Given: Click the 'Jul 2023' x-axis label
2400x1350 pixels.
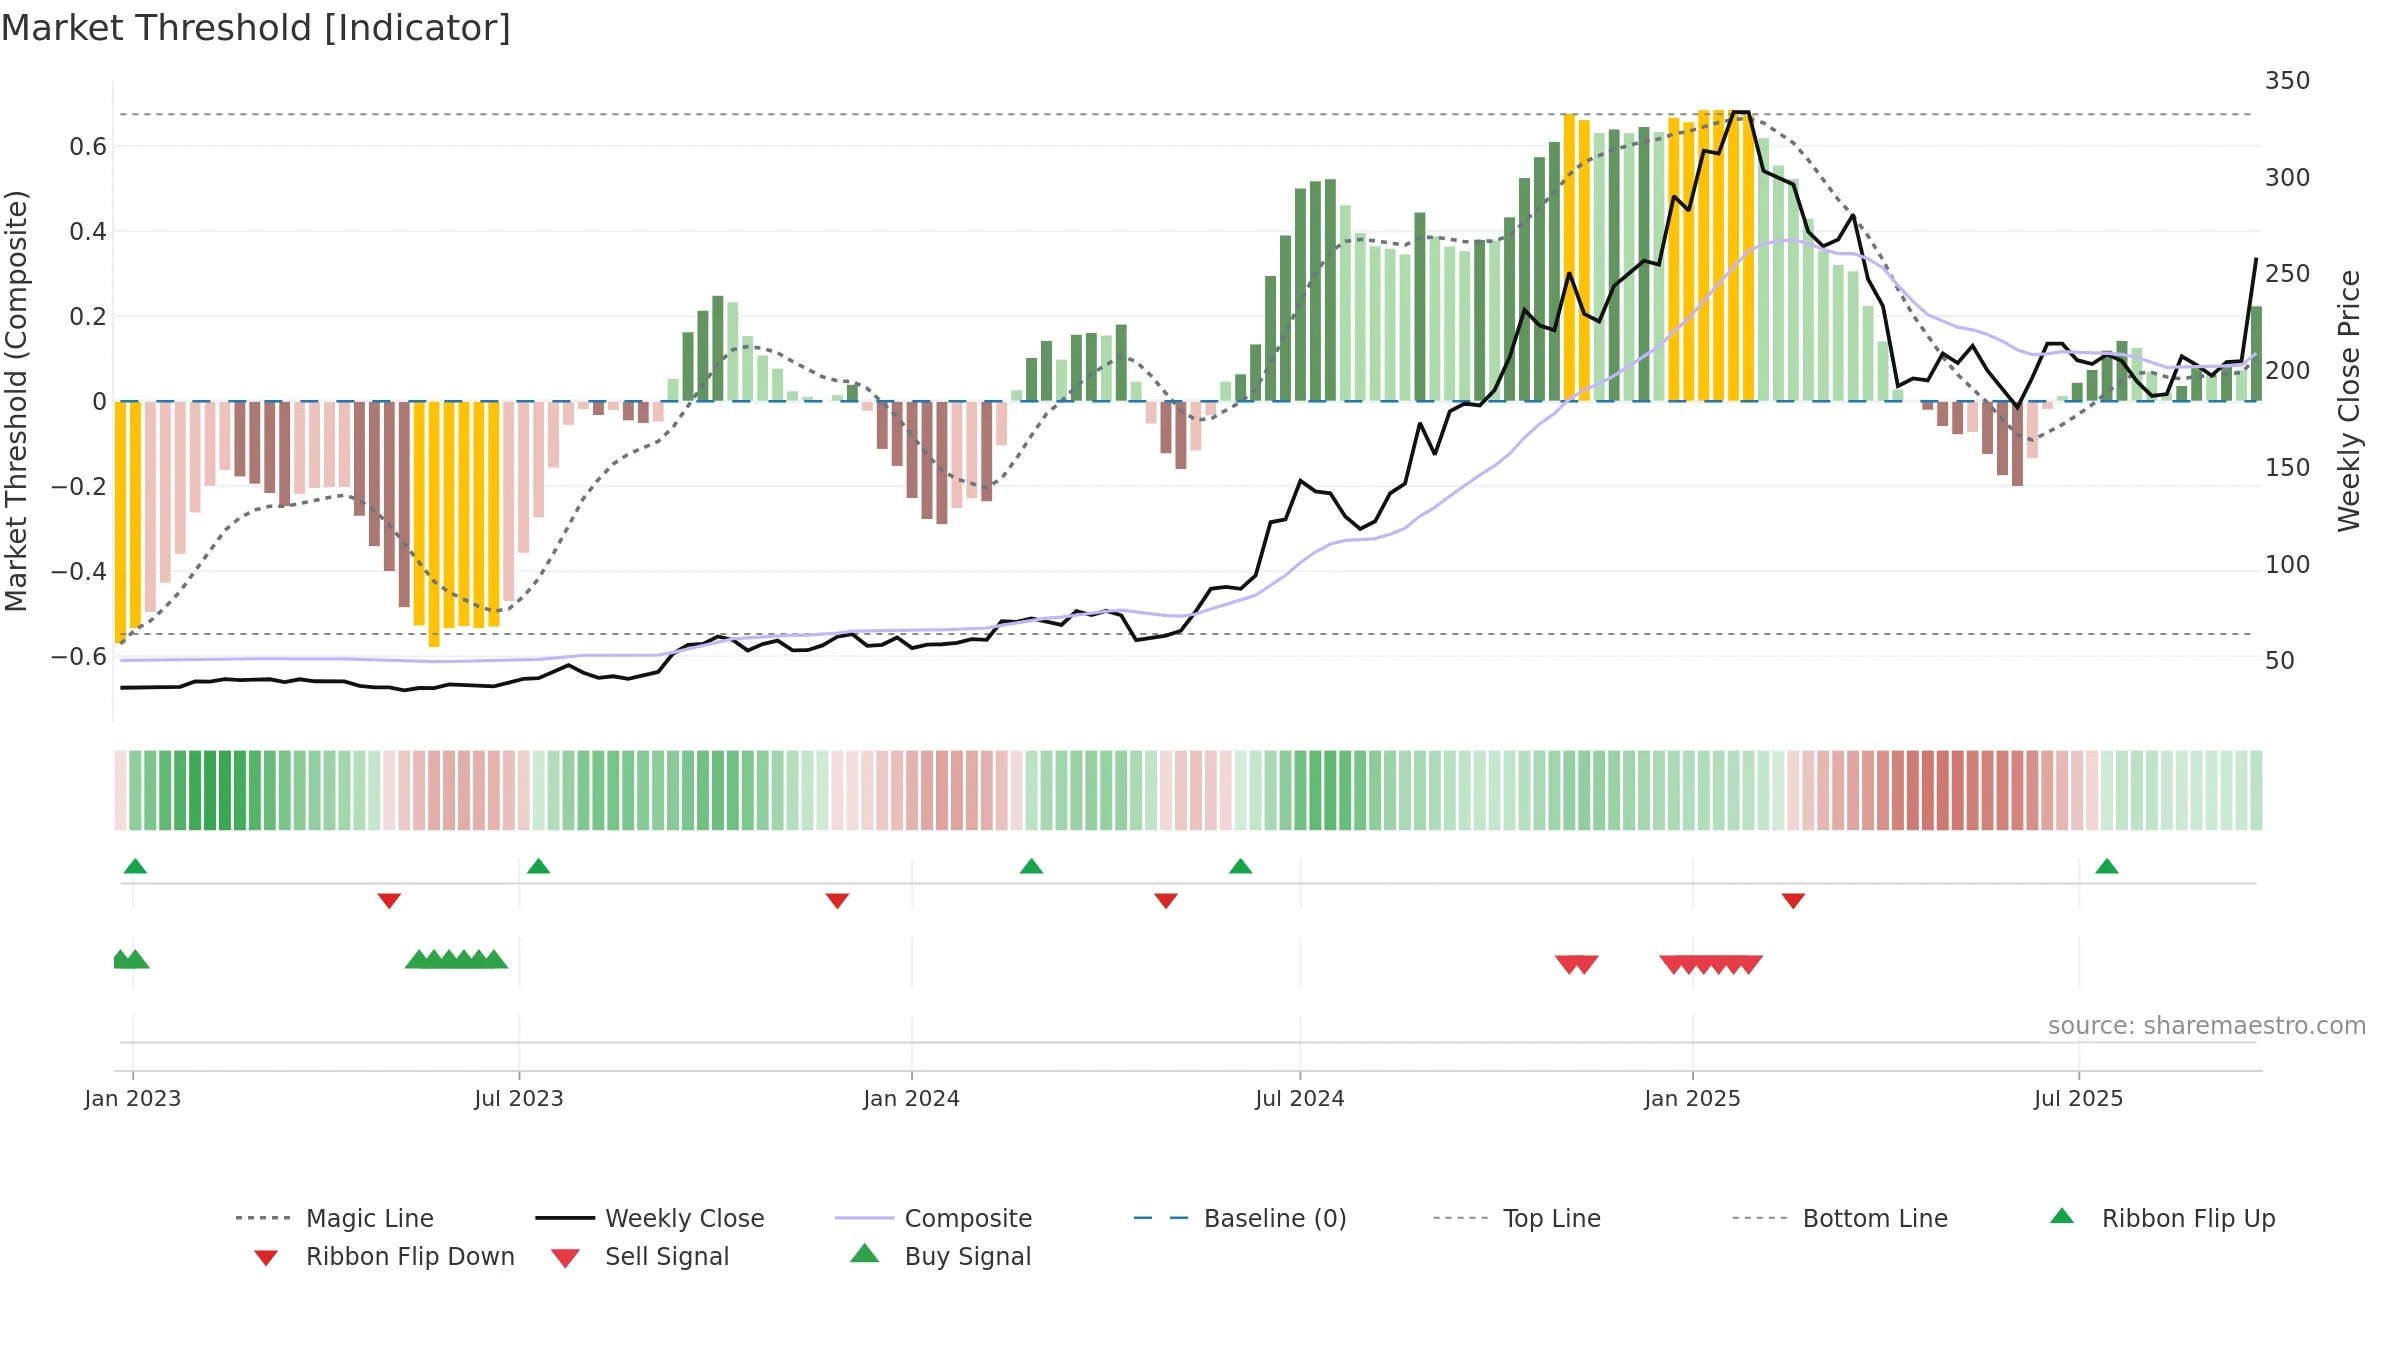Looking at the screenshot, I should point(519,1099).
